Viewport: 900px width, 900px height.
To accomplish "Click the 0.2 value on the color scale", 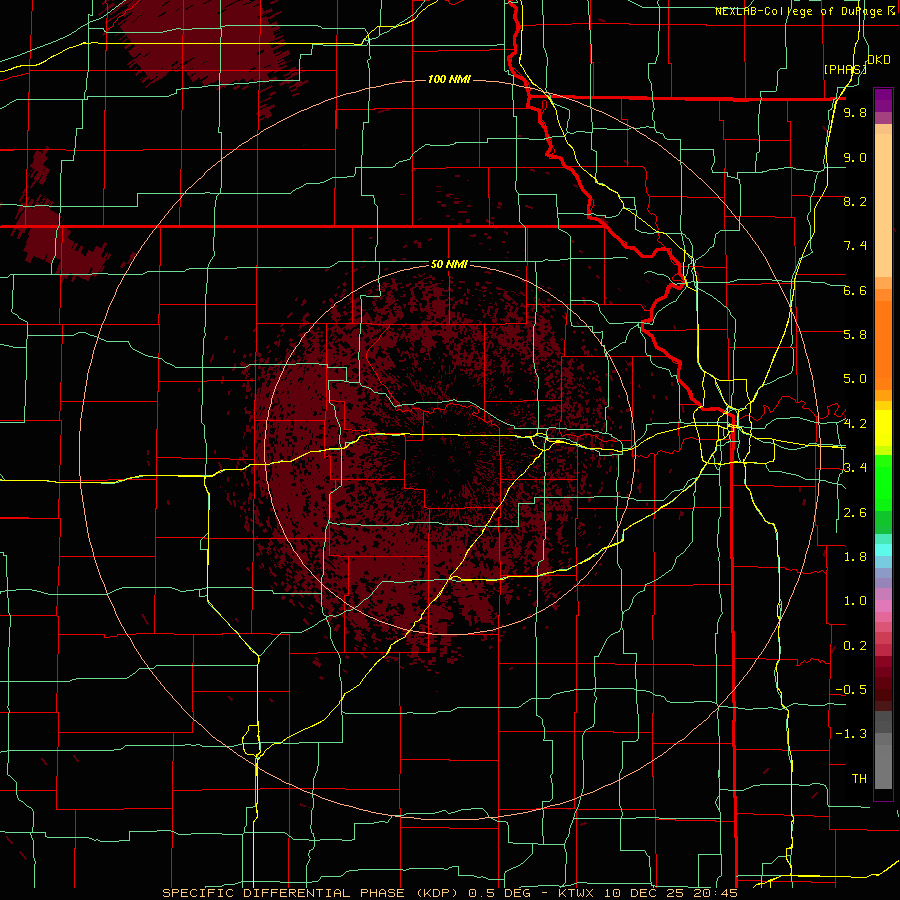I will (x=855, y=646).
